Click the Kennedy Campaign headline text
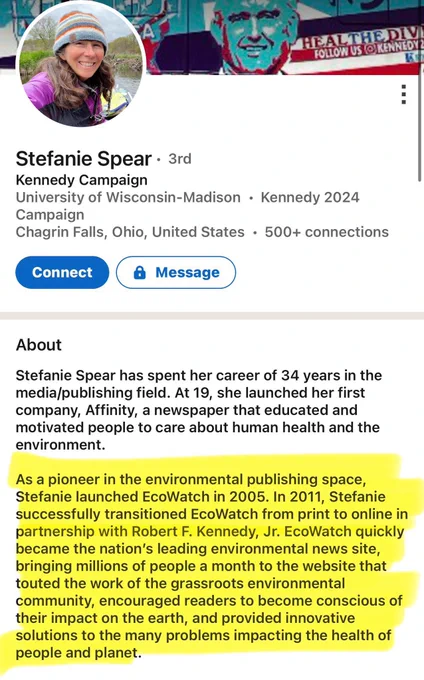Image resolution: width=424 pixels, height=680 pixels. [82, 180]
